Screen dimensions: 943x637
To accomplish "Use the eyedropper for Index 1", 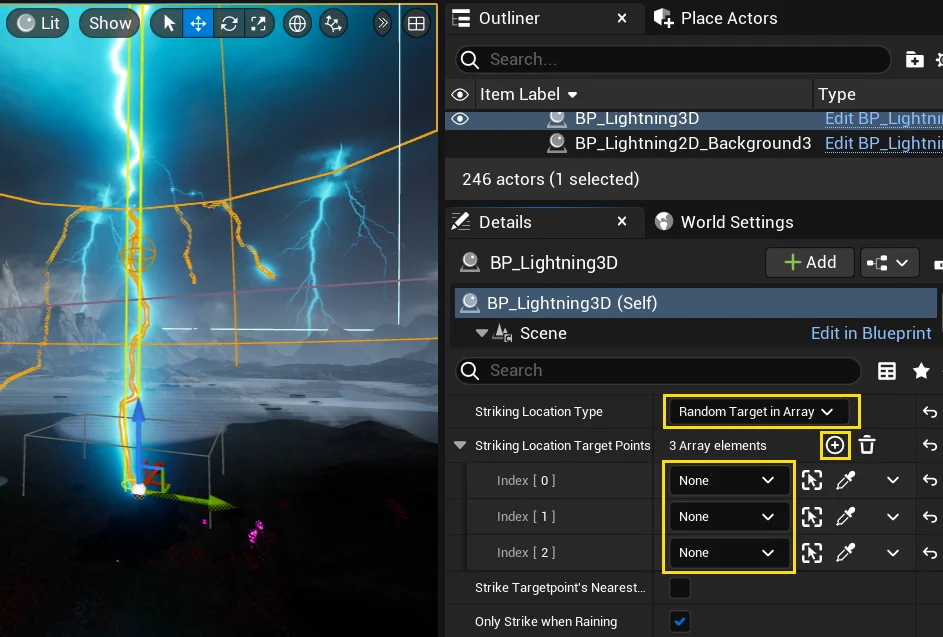I will [846, 517].
